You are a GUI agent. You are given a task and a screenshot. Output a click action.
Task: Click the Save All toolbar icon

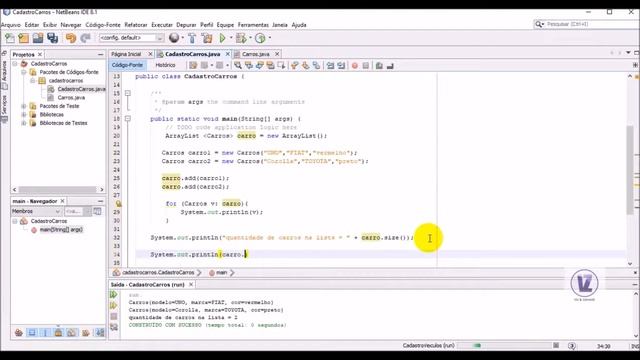point(52,38)
